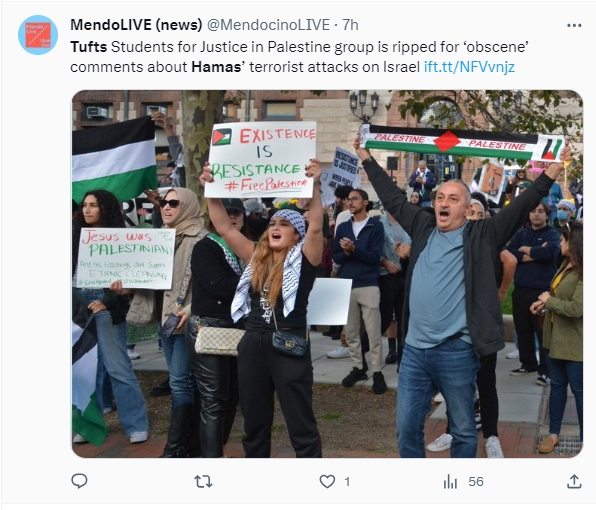The height and width of the screenshot is (510, 596).
Task: Open the tweet's three-dot more menu
Action: click(x=574, y=25)
